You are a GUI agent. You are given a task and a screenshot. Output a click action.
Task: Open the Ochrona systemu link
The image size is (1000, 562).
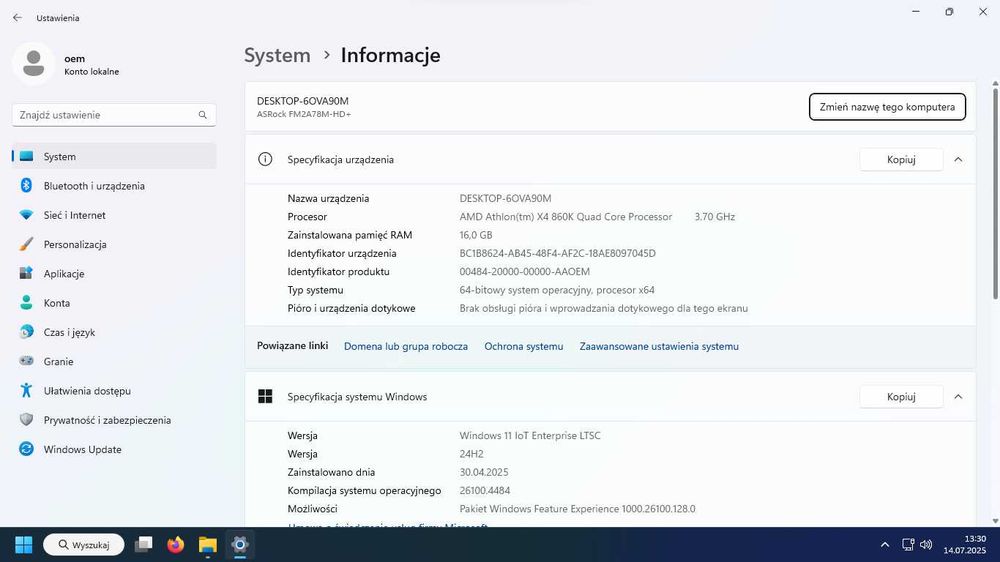point(524,346)
